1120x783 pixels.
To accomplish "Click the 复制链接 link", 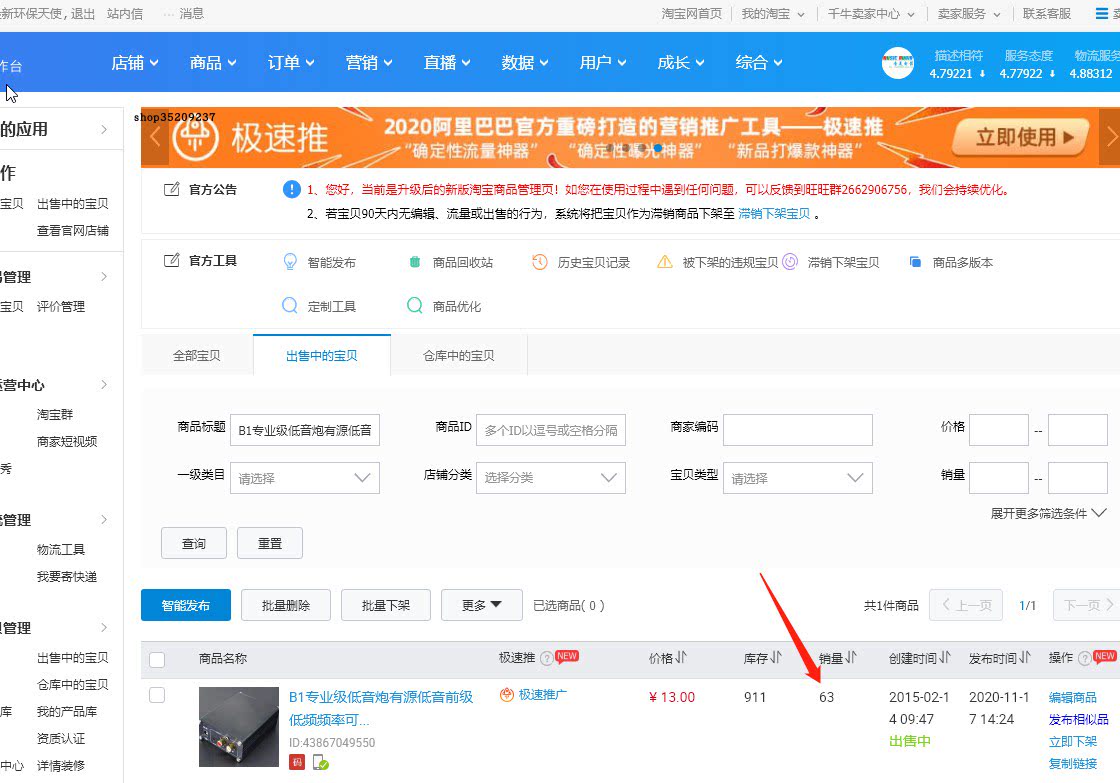I will [x=1072, y=764].
